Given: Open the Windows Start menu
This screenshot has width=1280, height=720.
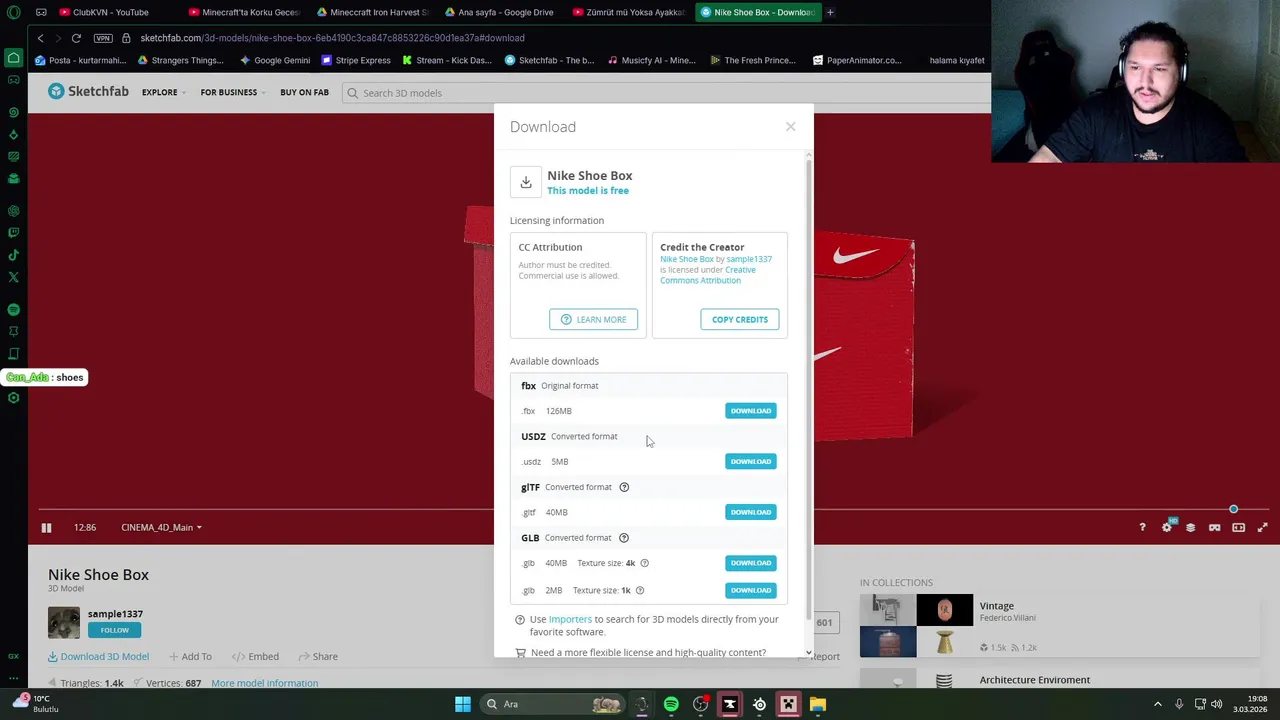Looking at the screenshot, I should (462, 704).
